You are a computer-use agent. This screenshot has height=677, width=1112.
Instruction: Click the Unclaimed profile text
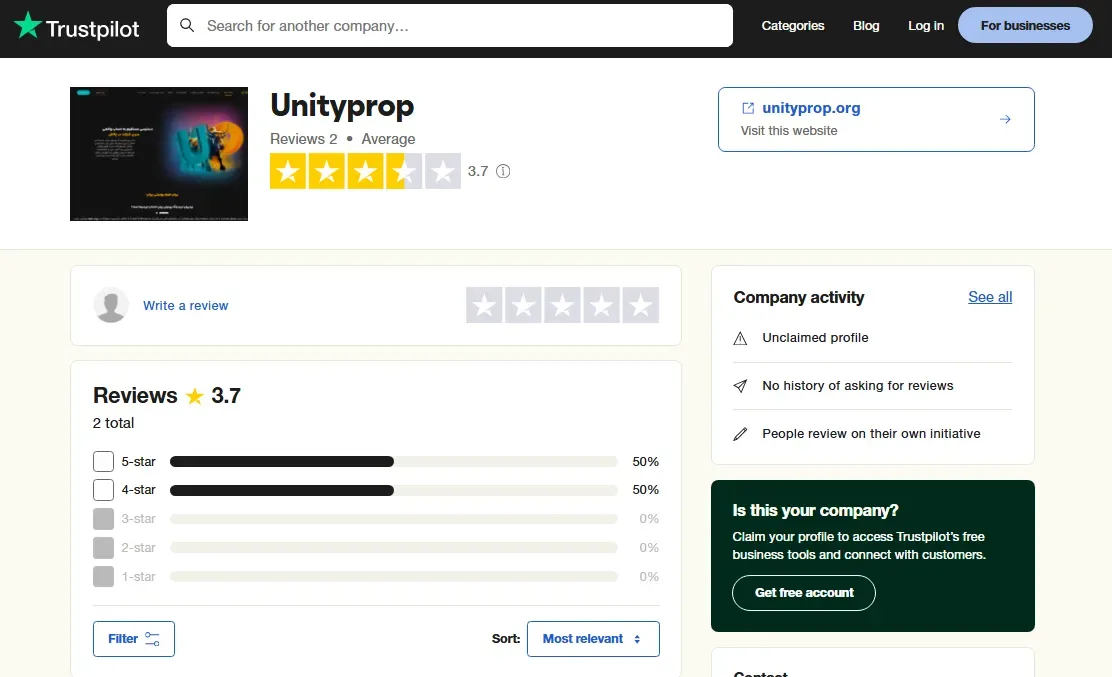816,337
